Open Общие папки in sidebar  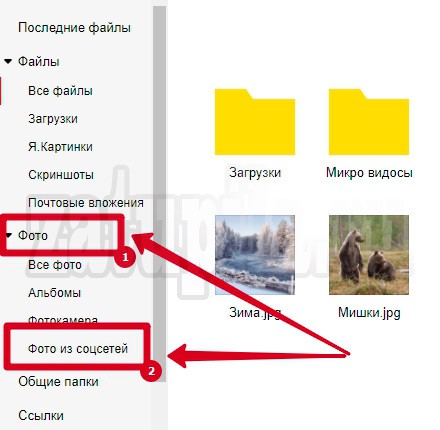pos(58,382)
